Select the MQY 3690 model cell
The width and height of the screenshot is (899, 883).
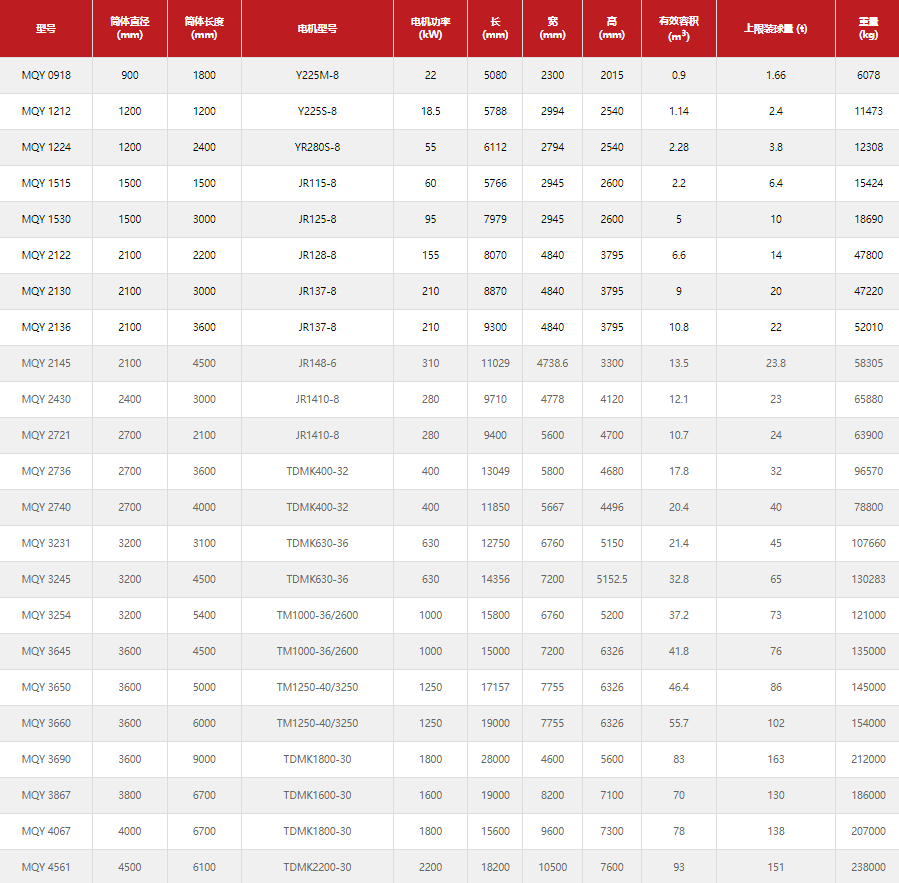click(46, 759)
